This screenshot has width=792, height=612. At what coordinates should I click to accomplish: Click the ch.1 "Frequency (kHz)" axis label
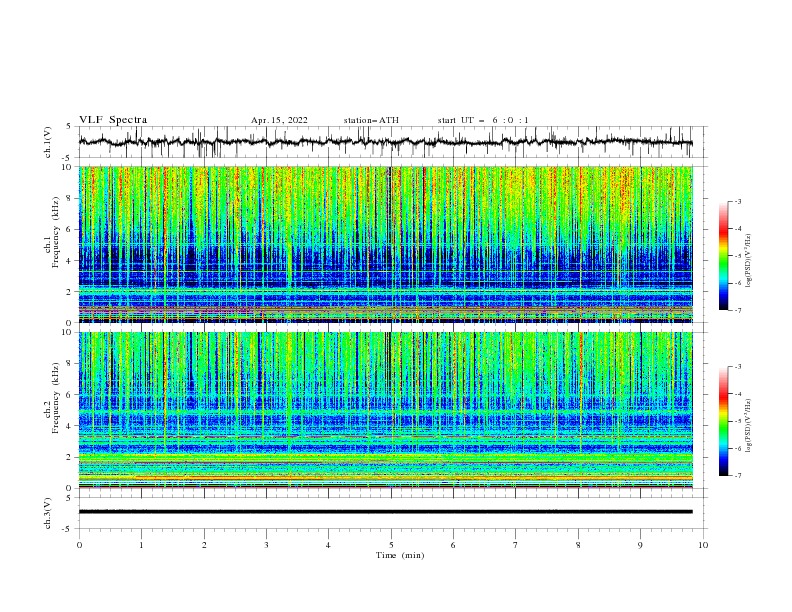(x=56, y=233)
